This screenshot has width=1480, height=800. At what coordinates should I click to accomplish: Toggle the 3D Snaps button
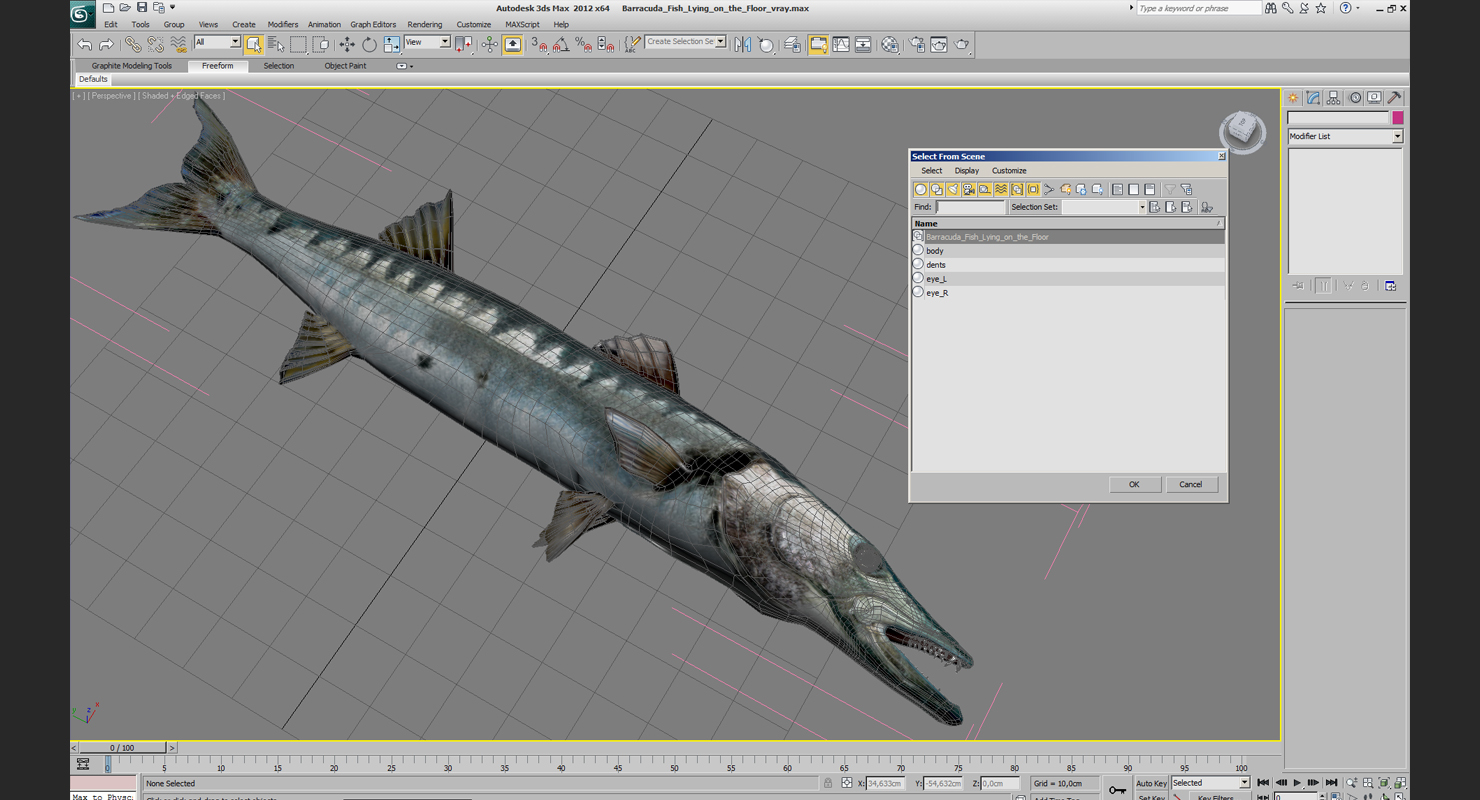click(x=540, y=45)
